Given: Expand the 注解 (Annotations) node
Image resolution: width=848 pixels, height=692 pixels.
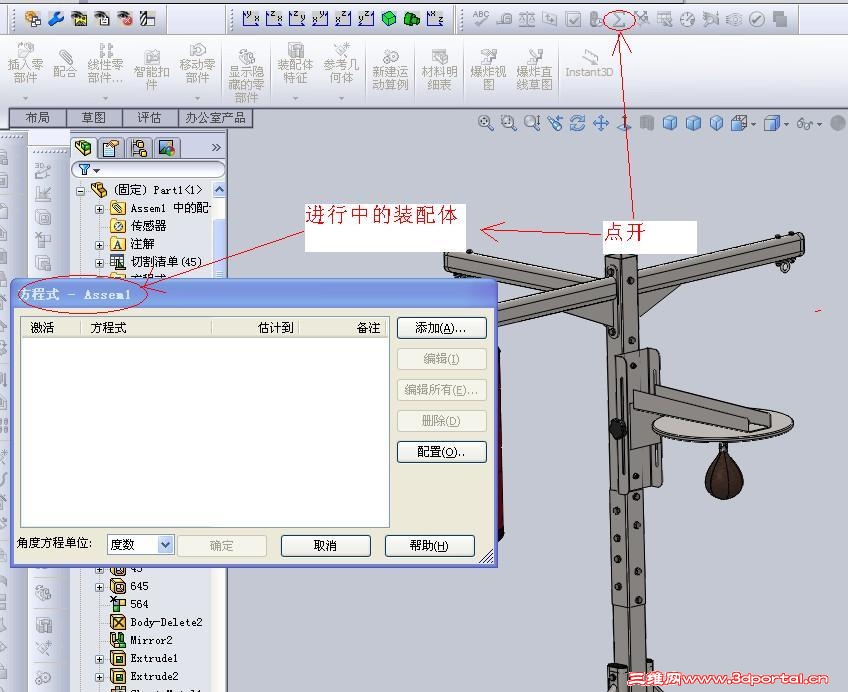Looking at the screenshot, I should (100, 245).
